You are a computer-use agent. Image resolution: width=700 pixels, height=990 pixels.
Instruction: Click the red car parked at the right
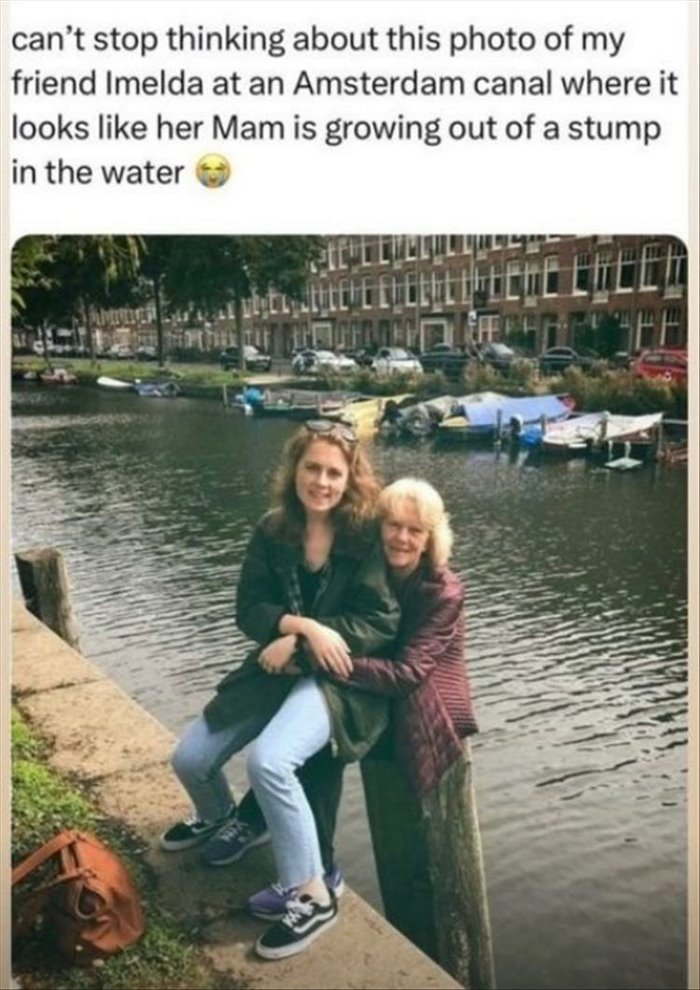[x=660, y=365]
